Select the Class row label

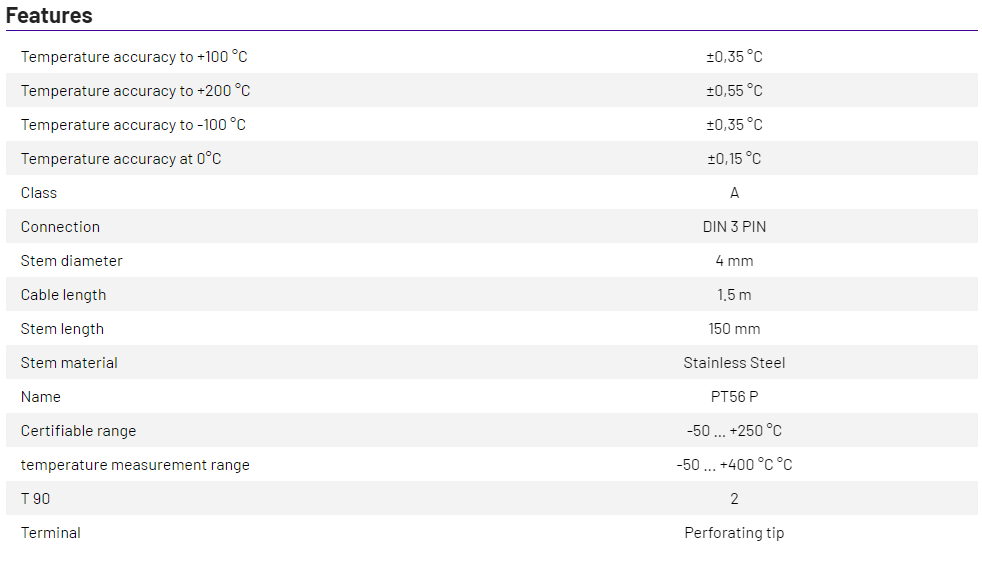pos(39,193)
